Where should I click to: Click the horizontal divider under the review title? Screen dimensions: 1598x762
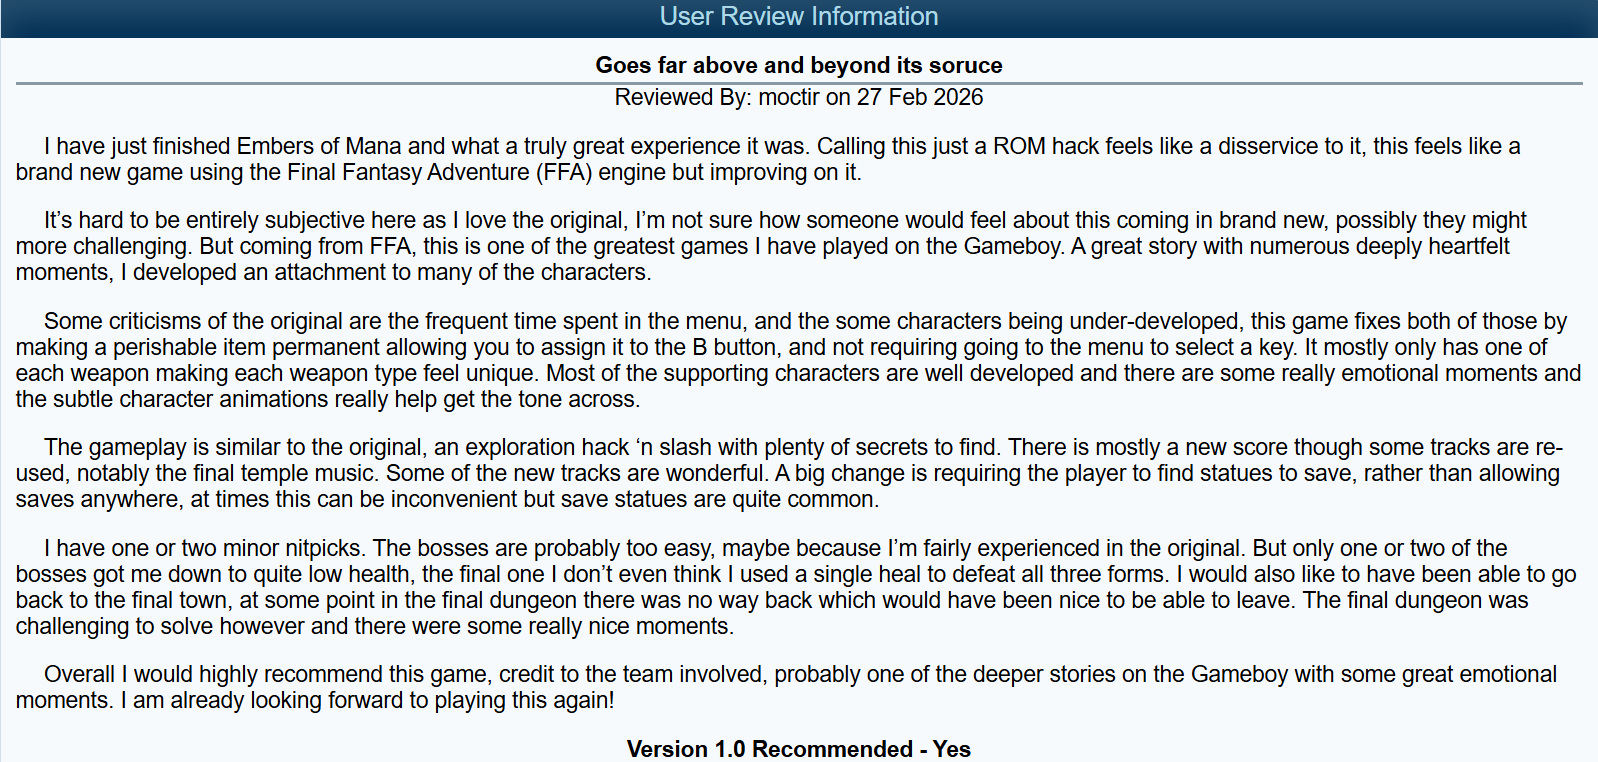pos(799,83)
